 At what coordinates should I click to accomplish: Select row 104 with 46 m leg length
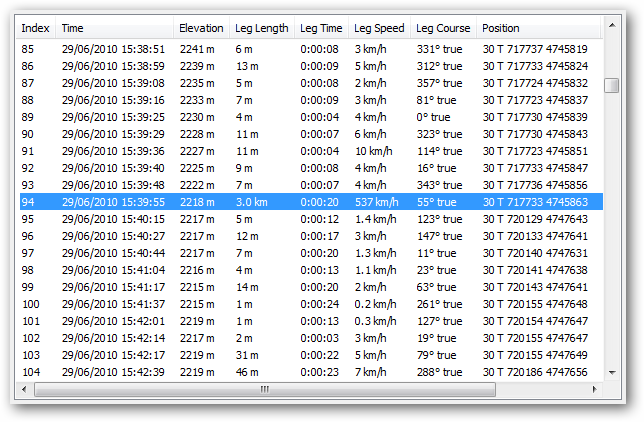(x=300, y=372)
